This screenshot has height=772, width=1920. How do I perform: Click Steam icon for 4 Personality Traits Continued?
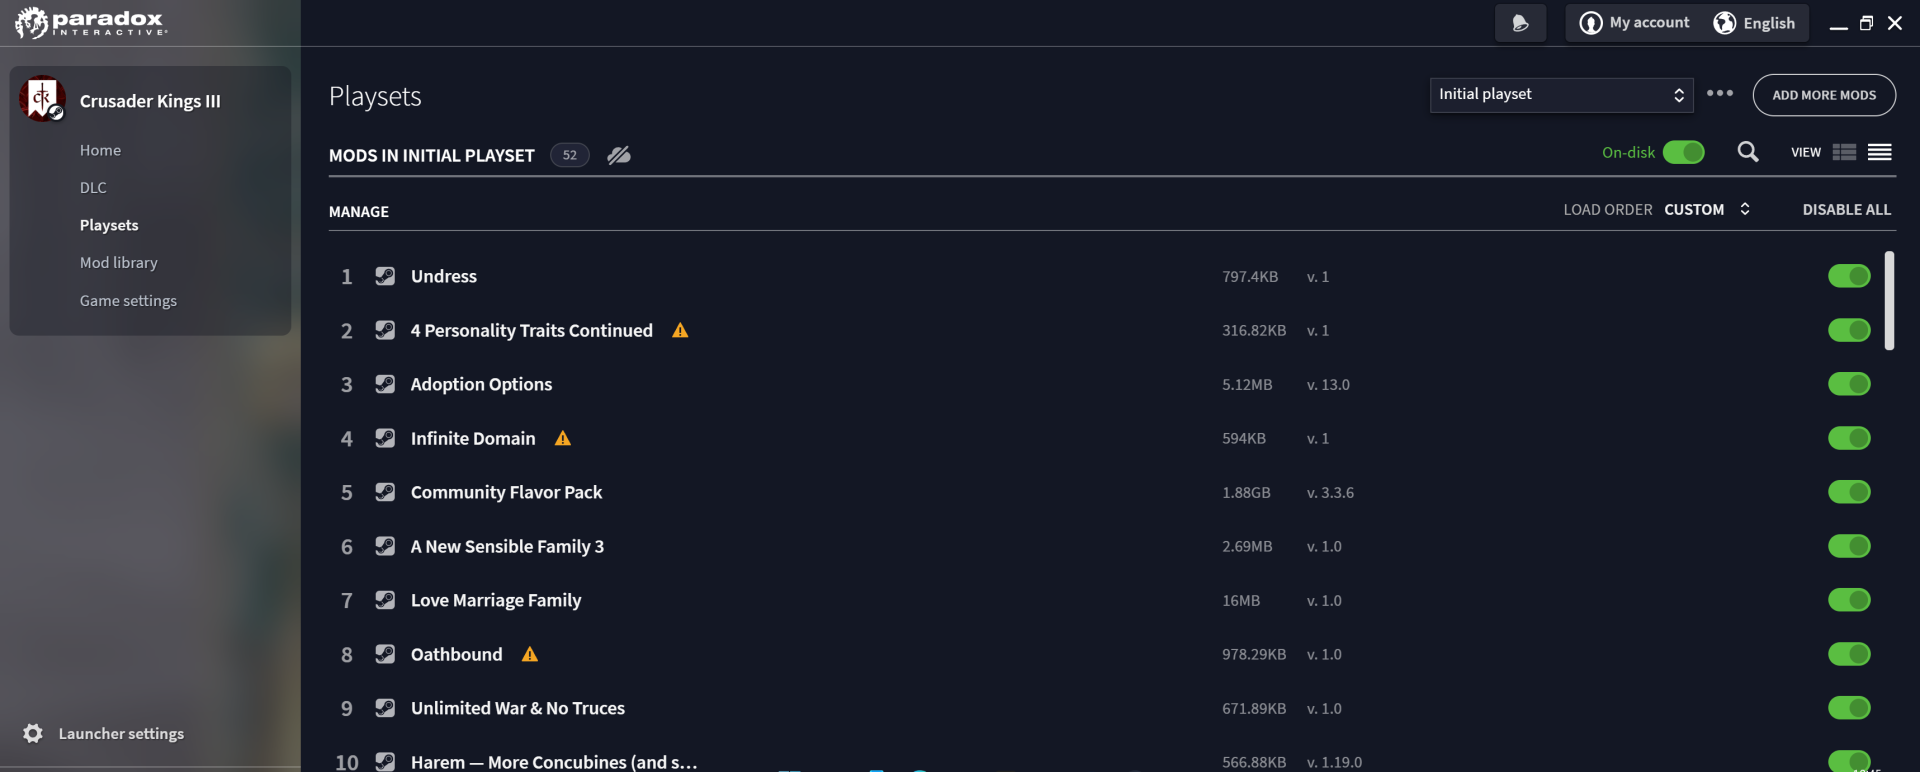[x=385, y=330]
